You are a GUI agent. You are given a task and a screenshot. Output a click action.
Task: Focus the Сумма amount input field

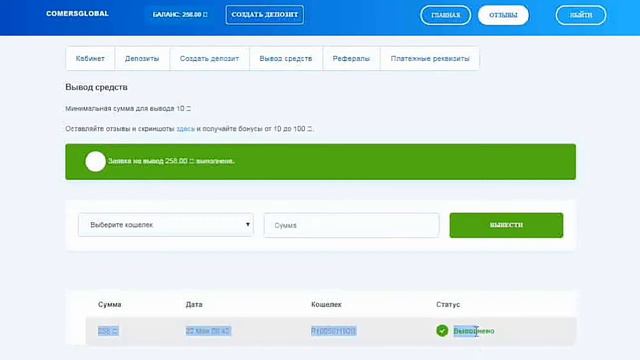pyautogui.click(x=351, y=225)
